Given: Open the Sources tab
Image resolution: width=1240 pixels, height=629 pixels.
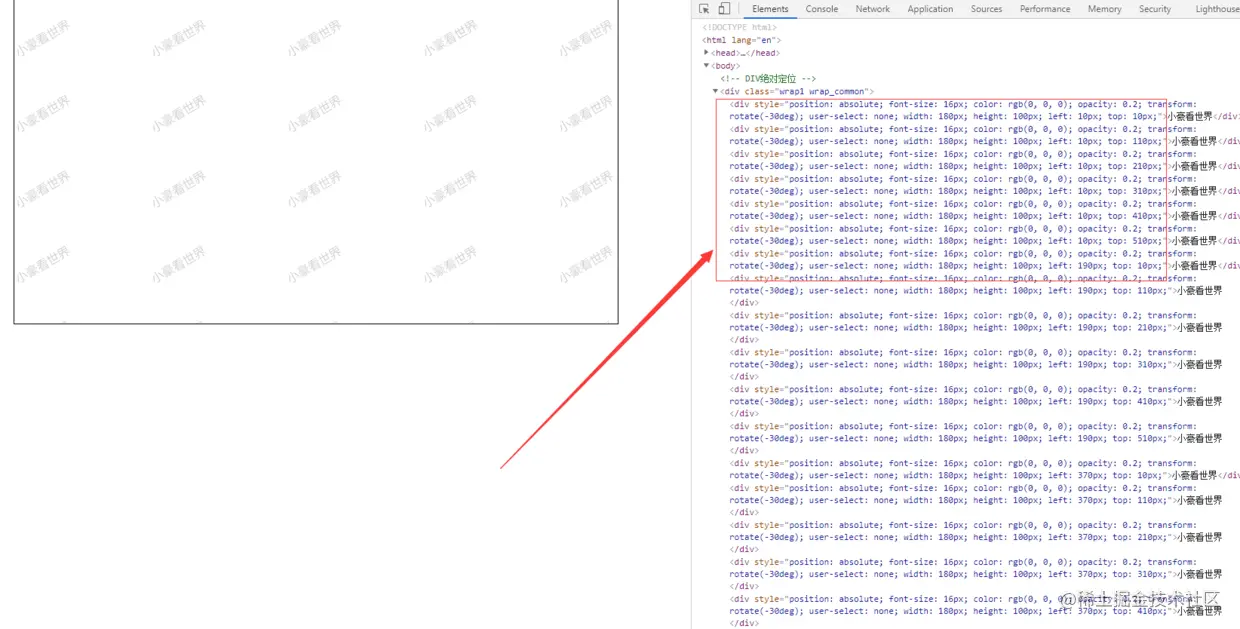Looking at the screenshot, I should tap(986, 9).
